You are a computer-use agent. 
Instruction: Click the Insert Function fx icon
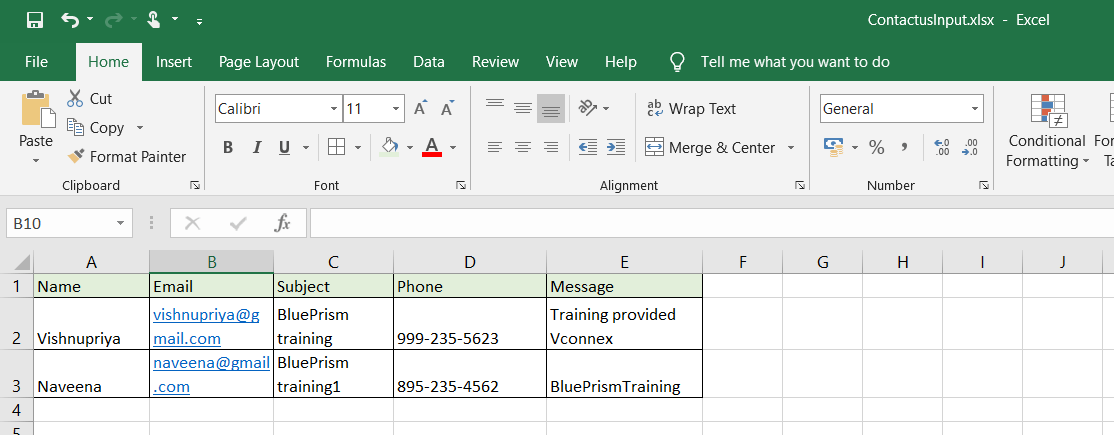pos(282,223)
